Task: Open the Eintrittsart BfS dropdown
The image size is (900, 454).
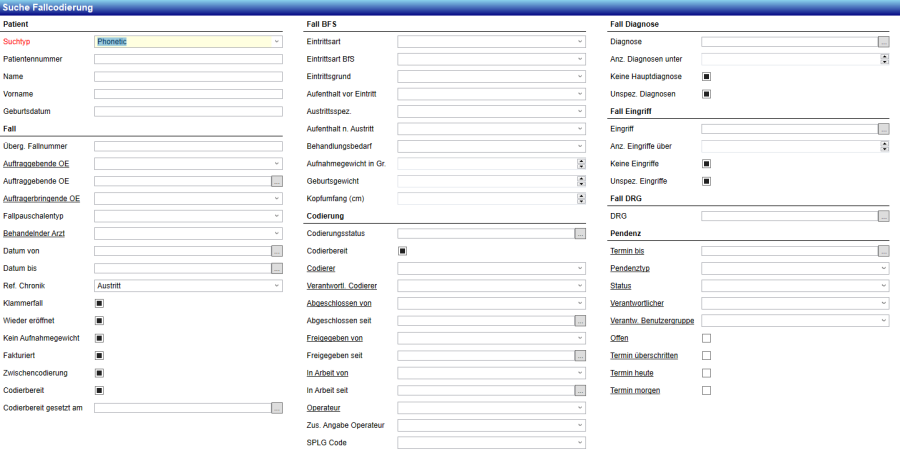Action: 491,59
